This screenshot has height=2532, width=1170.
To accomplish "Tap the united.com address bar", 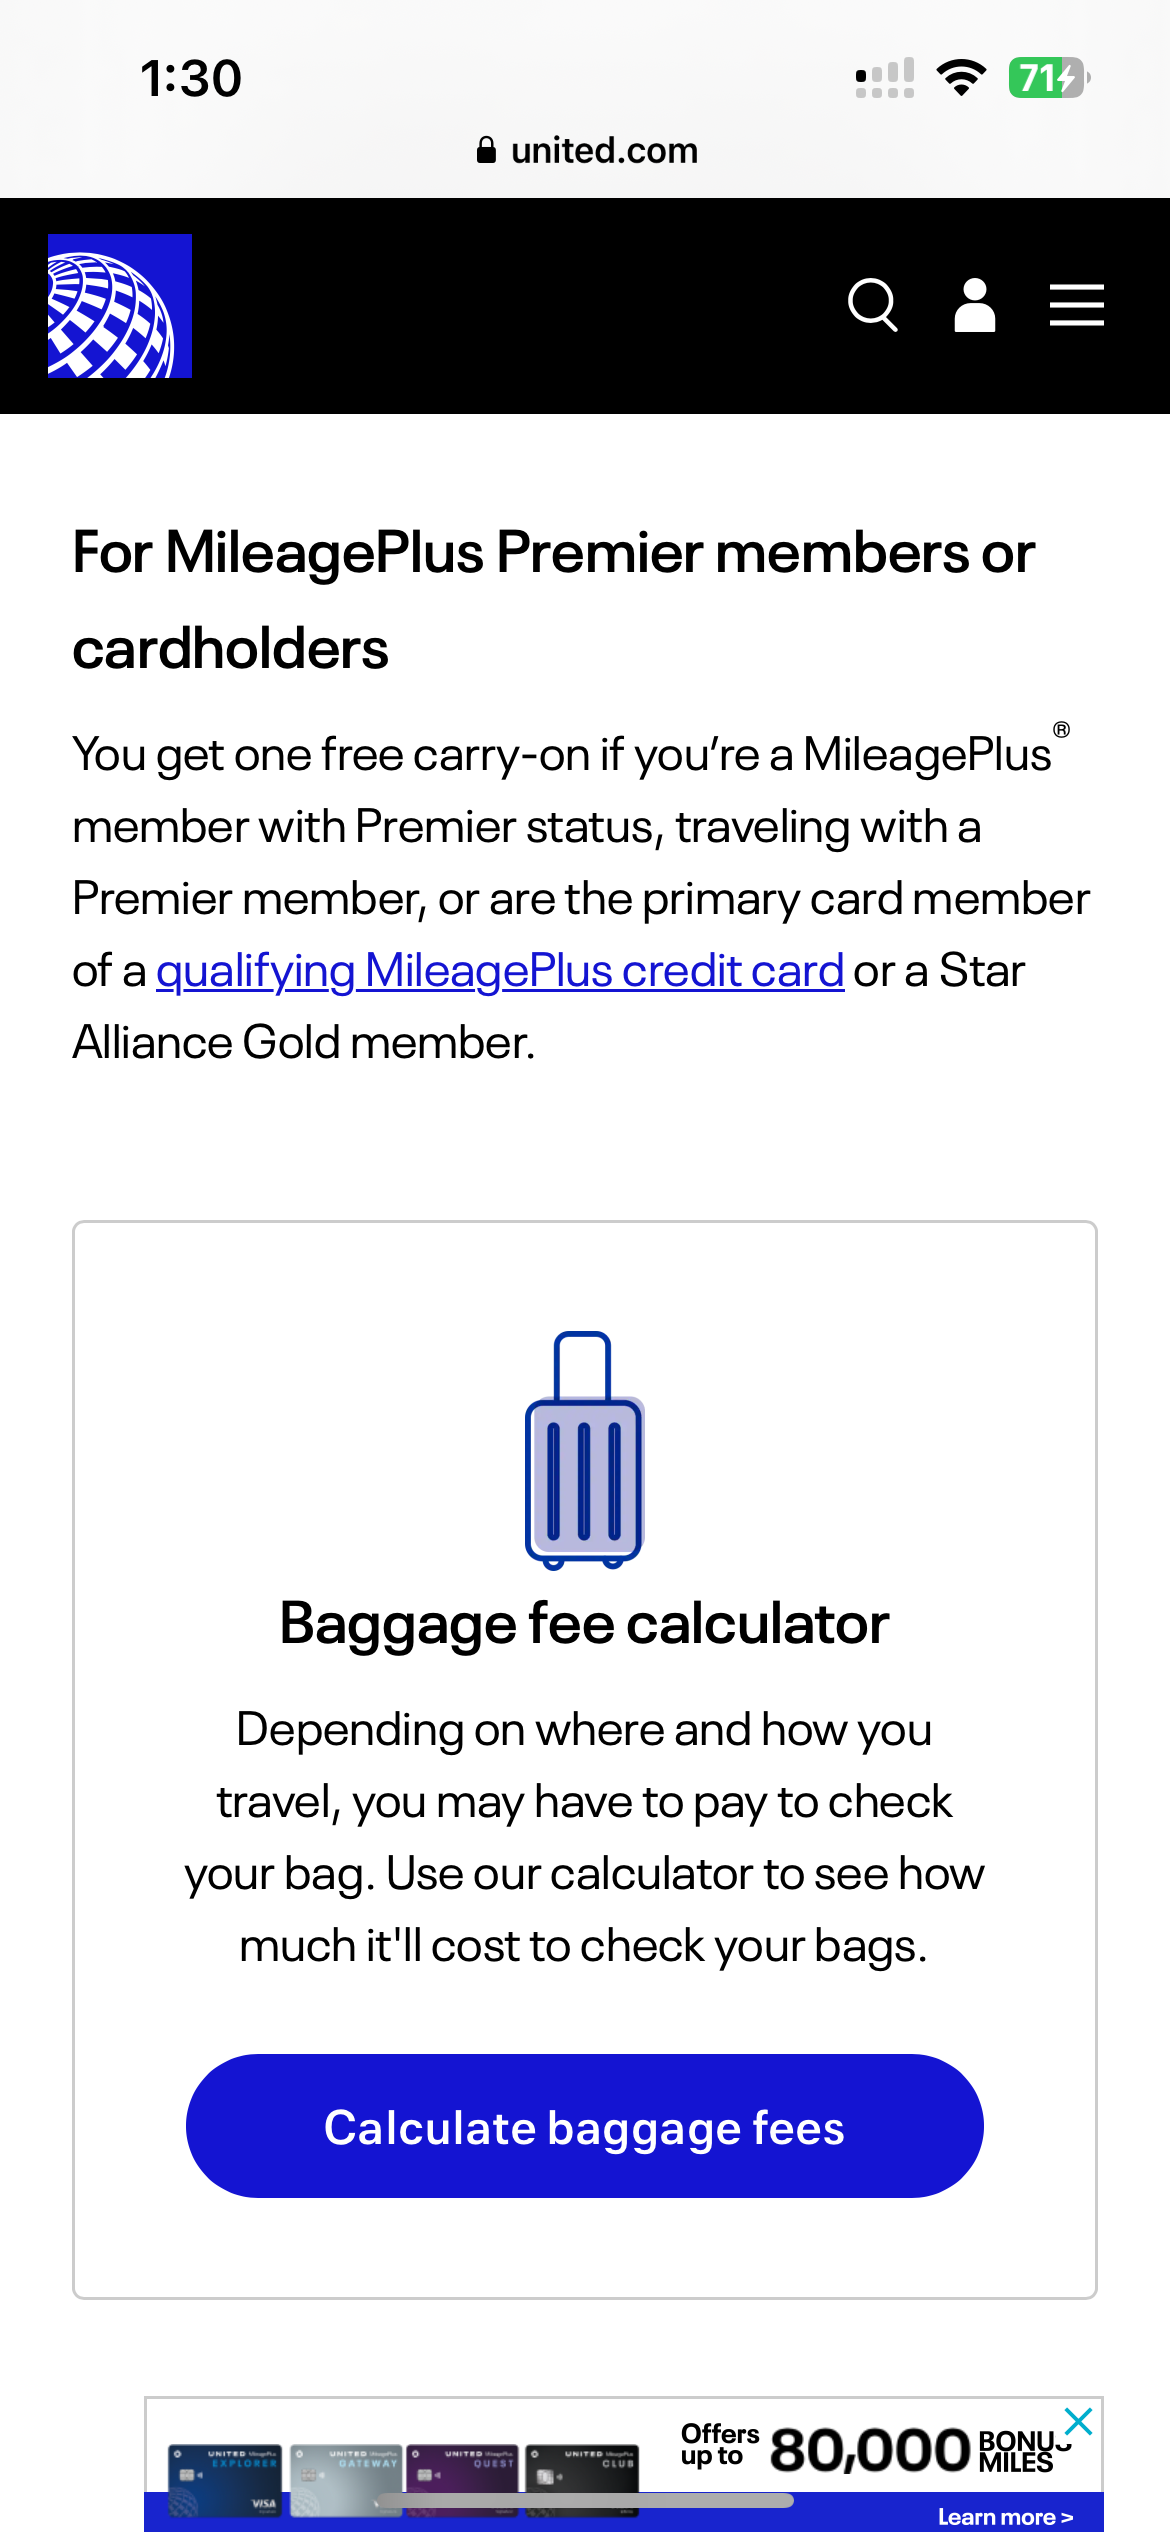I will coord(604,151).
